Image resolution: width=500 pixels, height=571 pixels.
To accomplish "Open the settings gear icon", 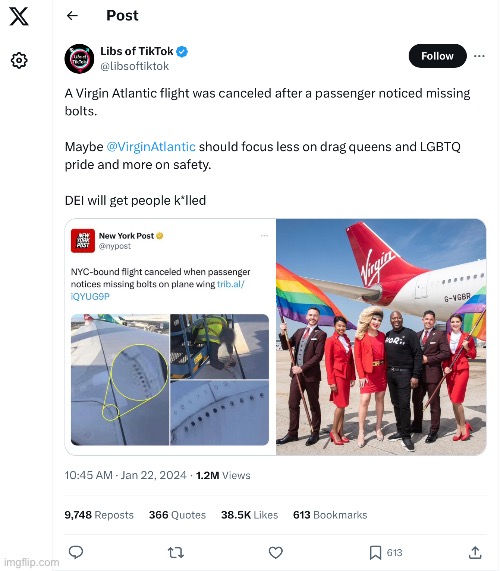I will click(x=19, y=60).
